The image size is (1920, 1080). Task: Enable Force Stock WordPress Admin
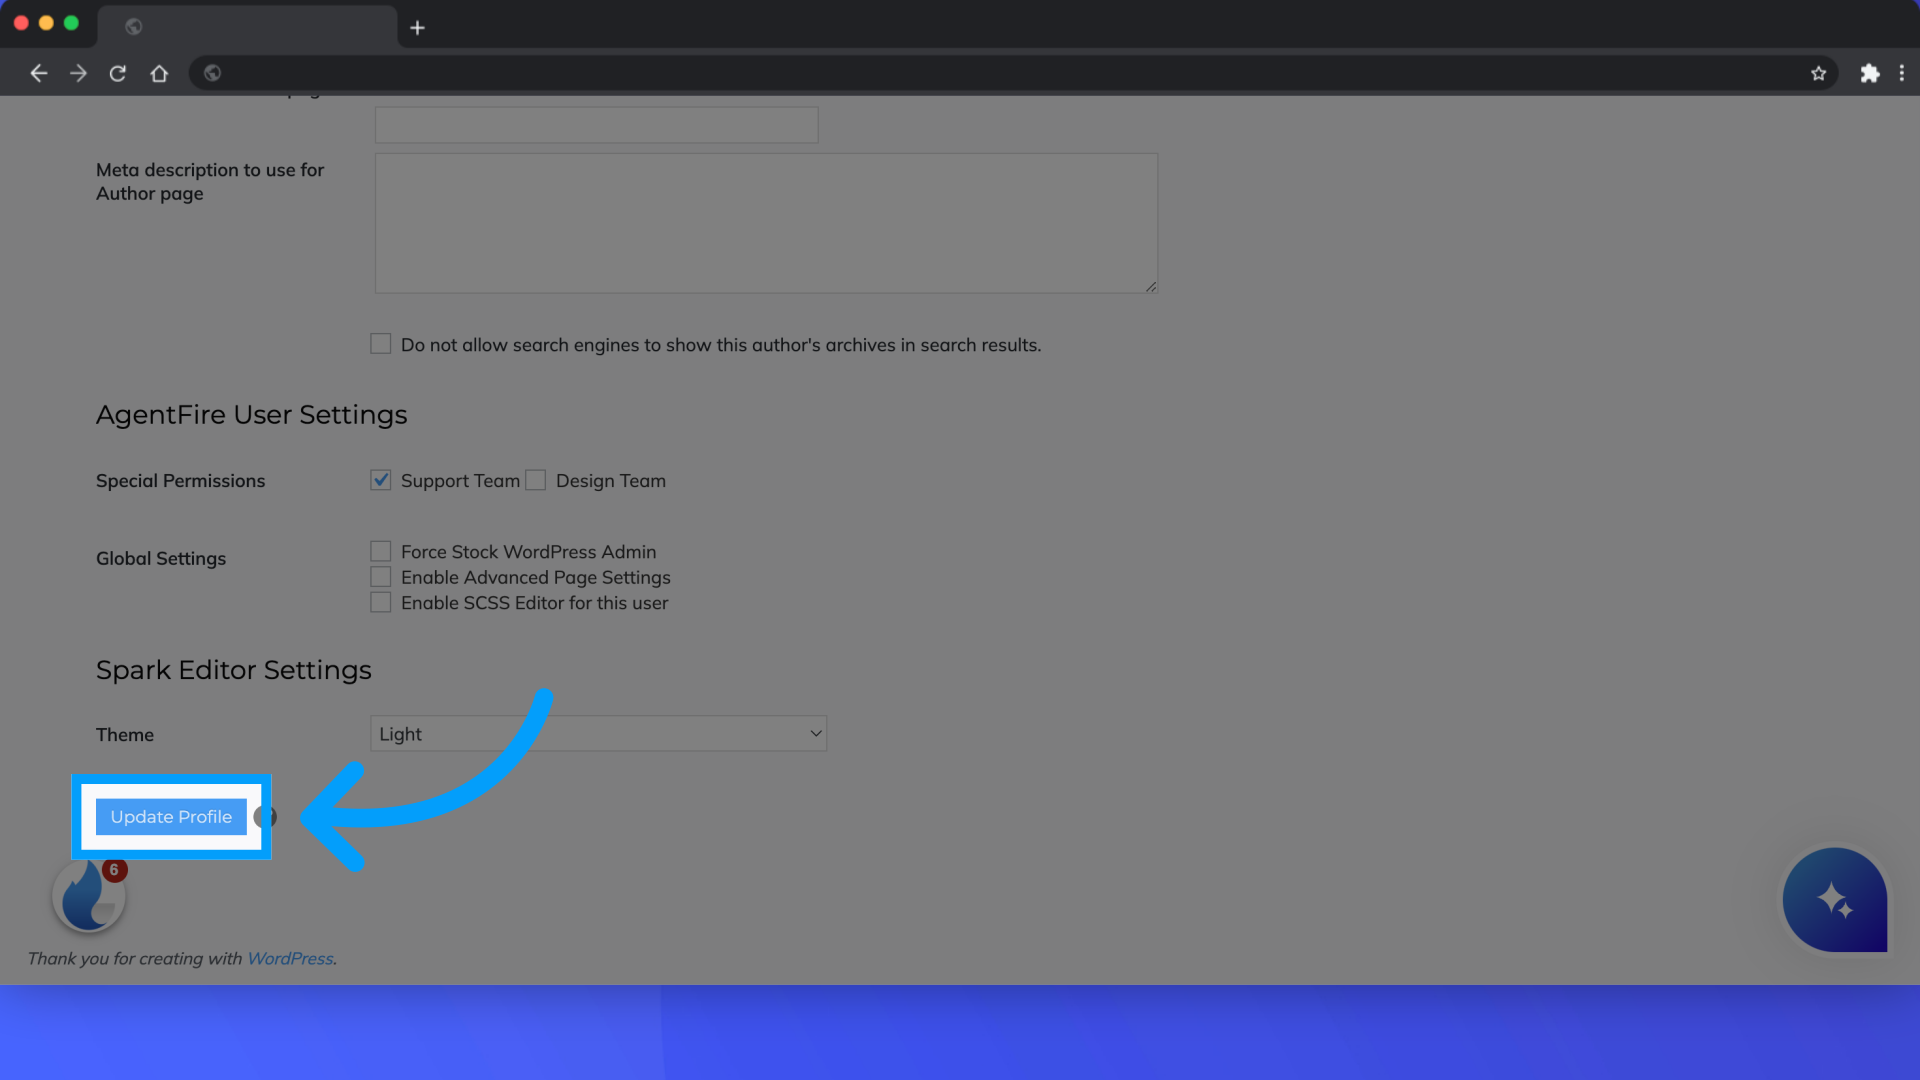pyautogui.click(x=380, y=550)
